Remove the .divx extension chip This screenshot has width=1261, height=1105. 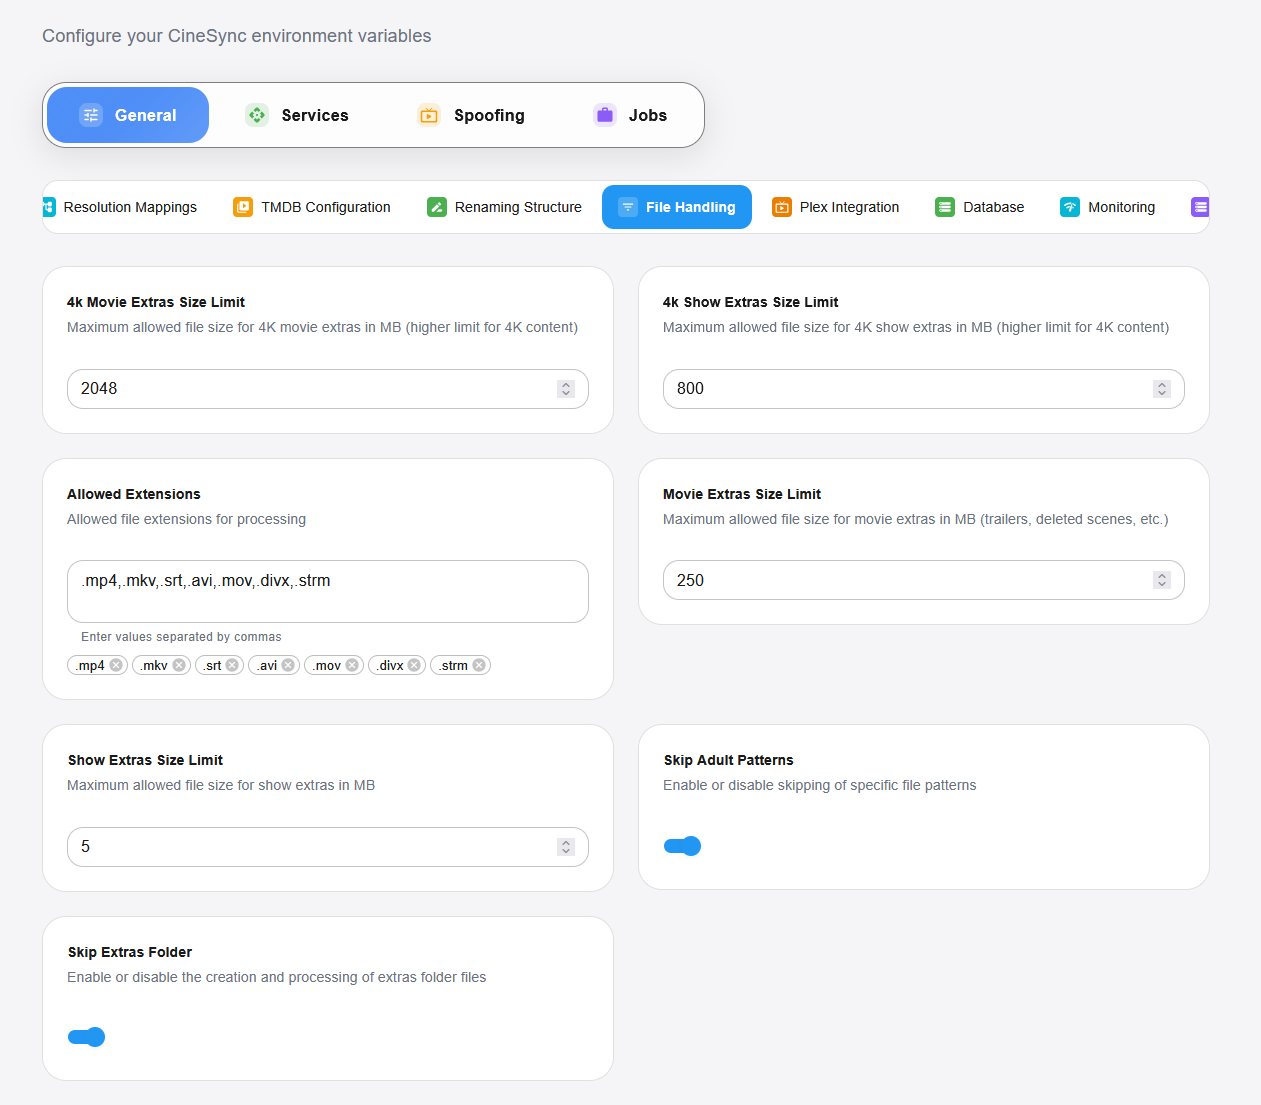click(x=414, y=665)
